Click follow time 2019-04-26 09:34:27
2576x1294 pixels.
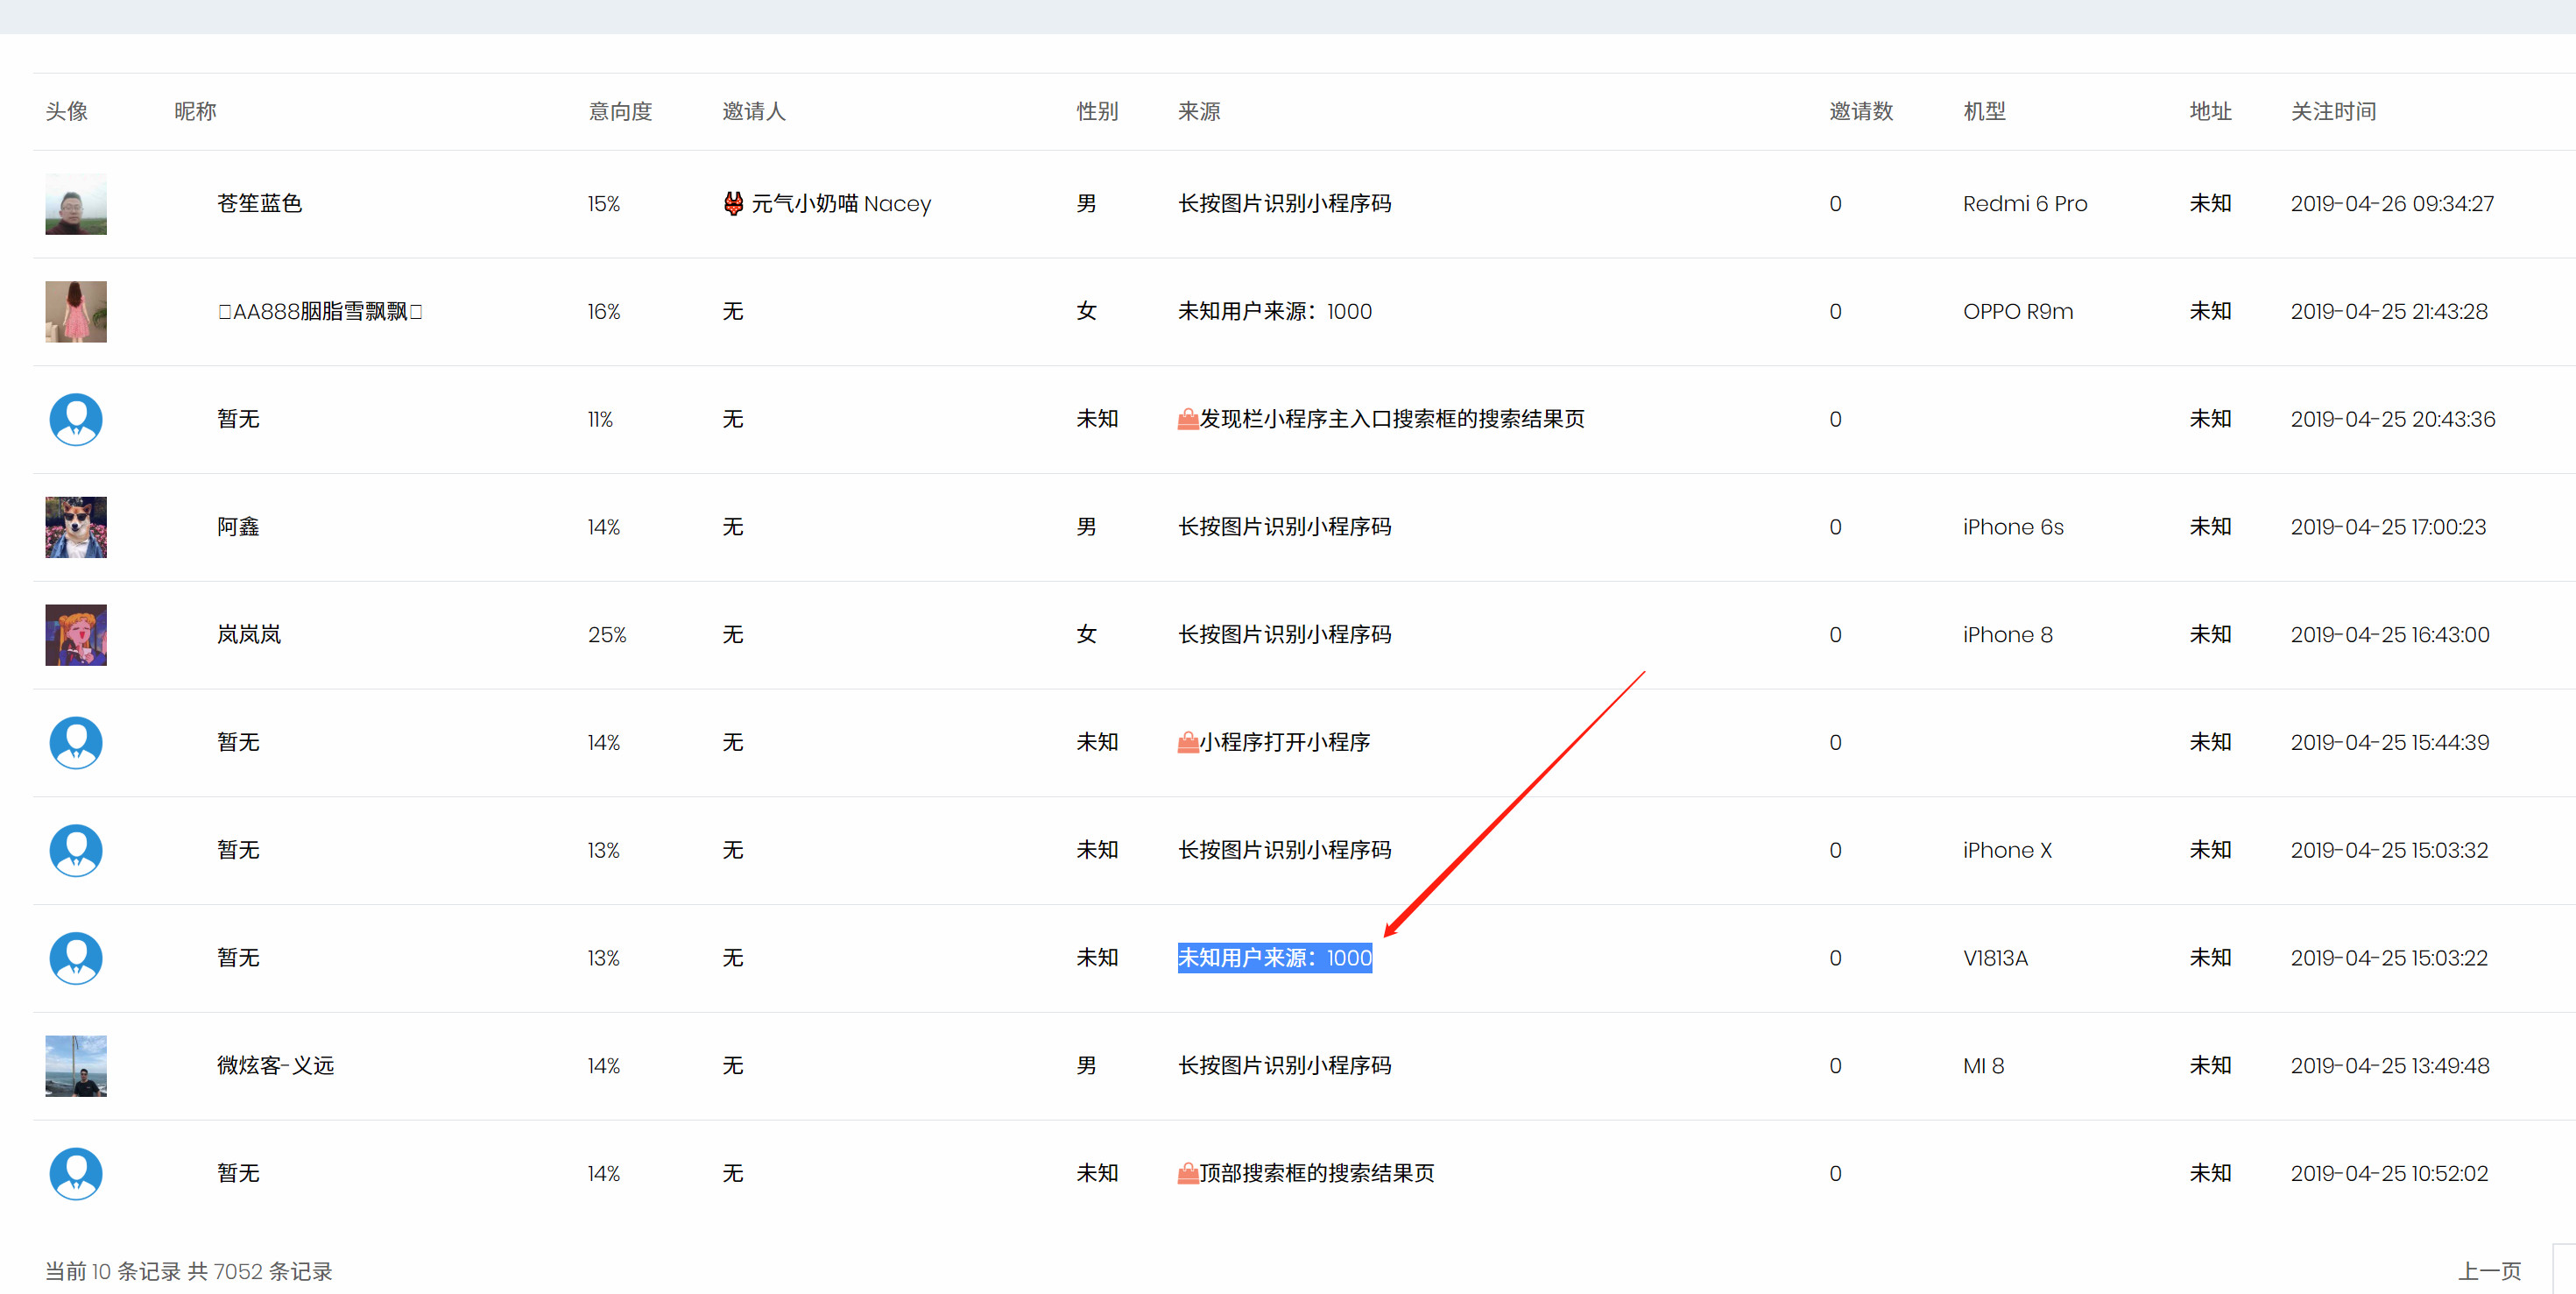pyautogui.click(x=2392, y=204)
